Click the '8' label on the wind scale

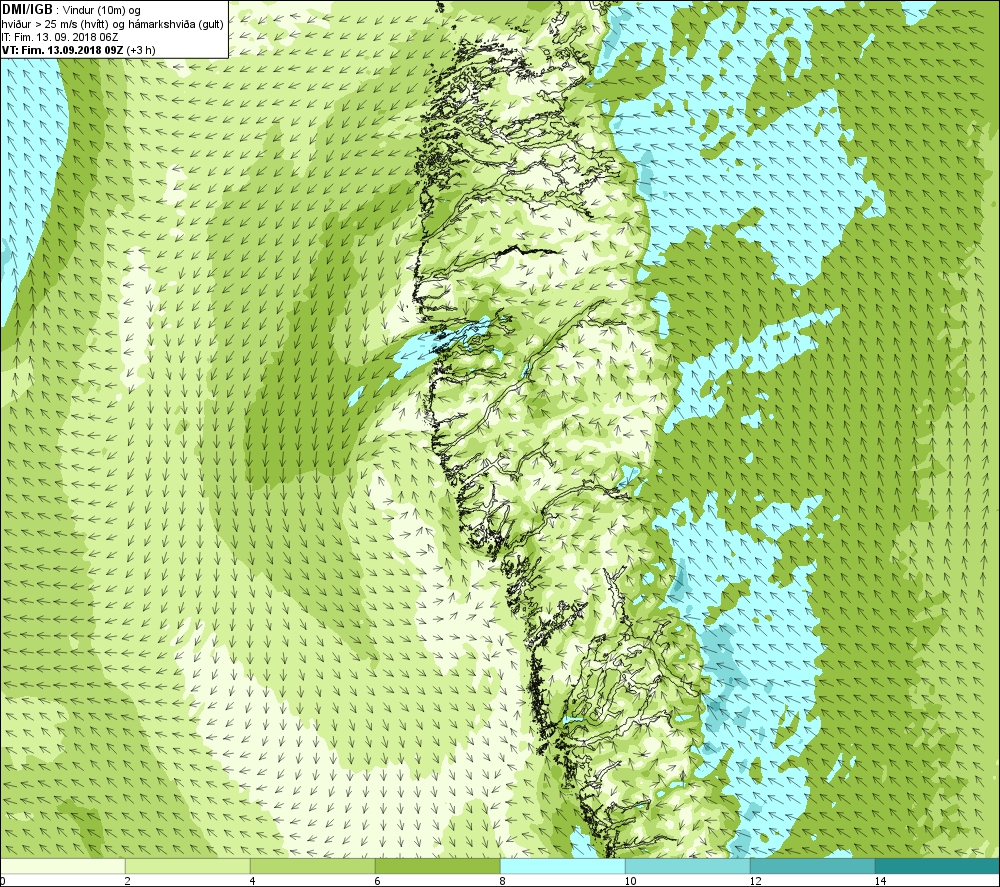pos(503,881)
